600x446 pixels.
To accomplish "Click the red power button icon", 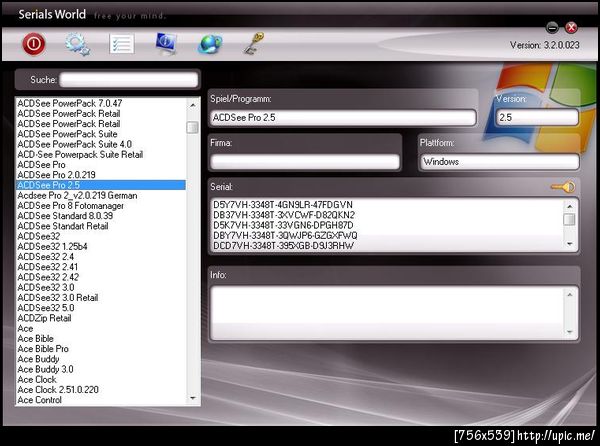I will point(34,44).
